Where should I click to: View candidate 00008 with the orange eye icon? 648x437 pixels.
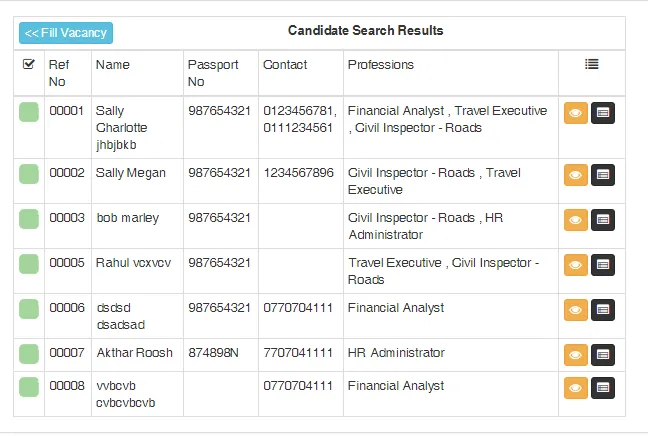pos(576,388)
